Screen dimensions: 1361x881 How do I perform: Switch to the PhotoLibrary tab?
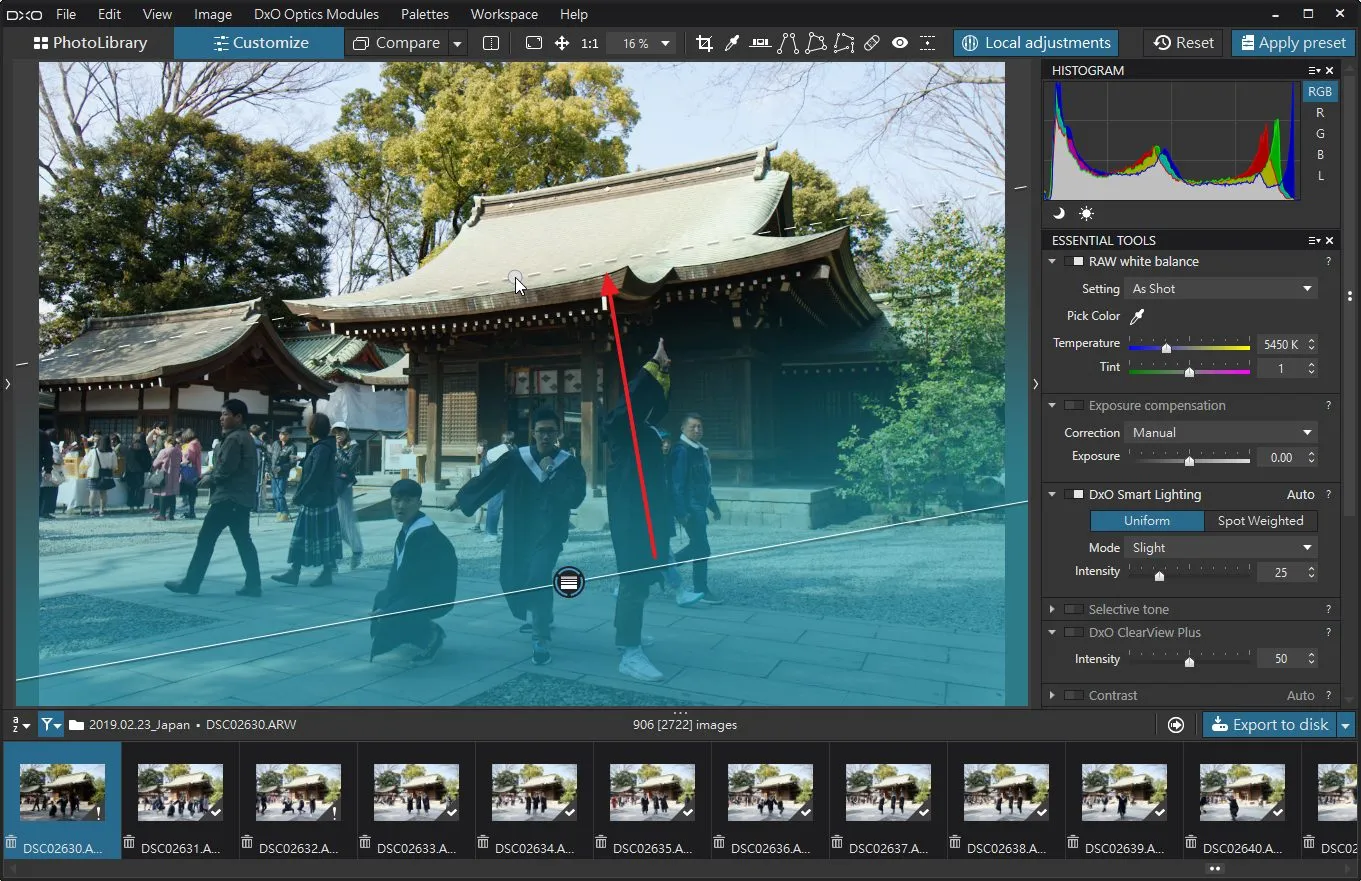pos(90,43)
